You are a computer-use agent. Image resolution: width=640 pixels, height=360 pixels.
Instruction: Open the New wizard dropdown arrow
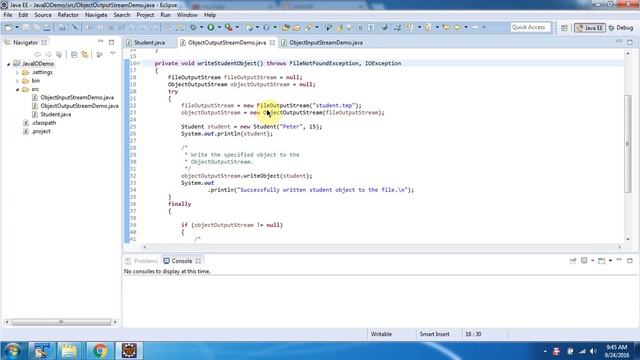coord(17,27)
